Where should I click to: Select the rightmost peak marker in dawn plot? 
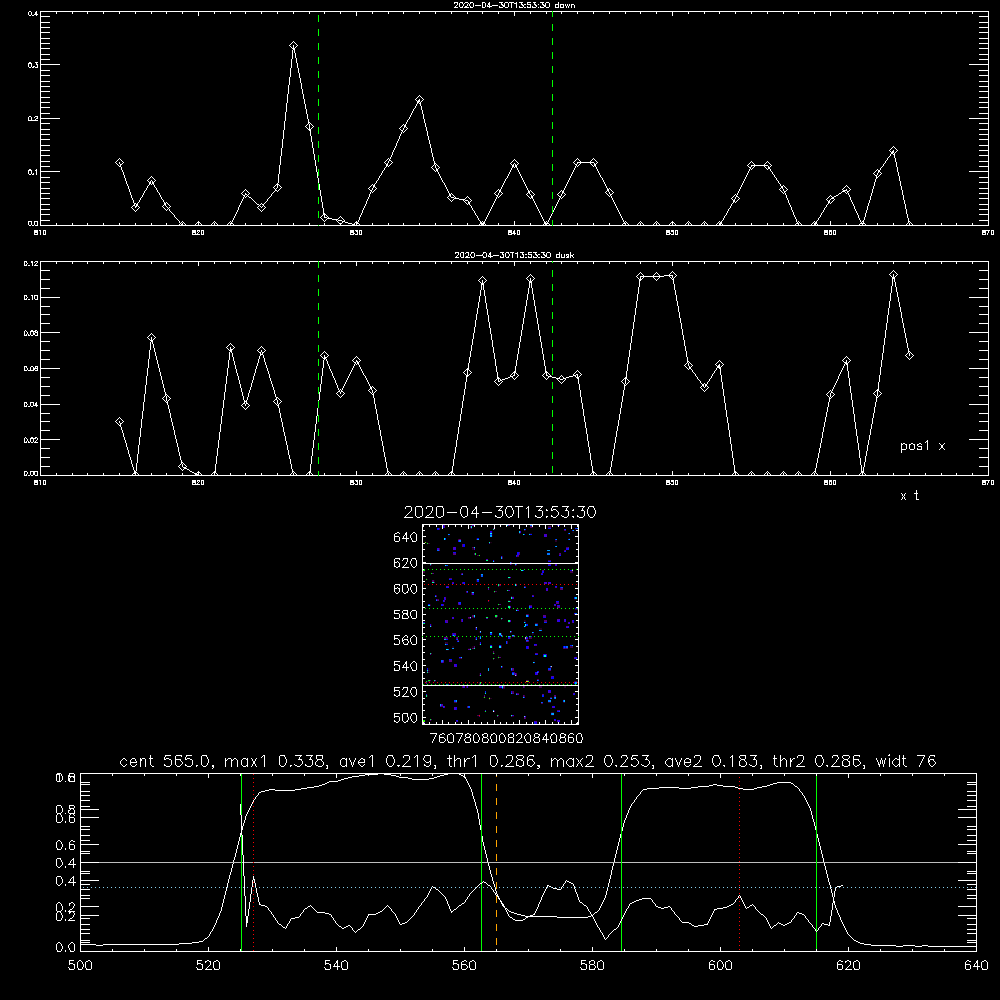tap(893, 151)
